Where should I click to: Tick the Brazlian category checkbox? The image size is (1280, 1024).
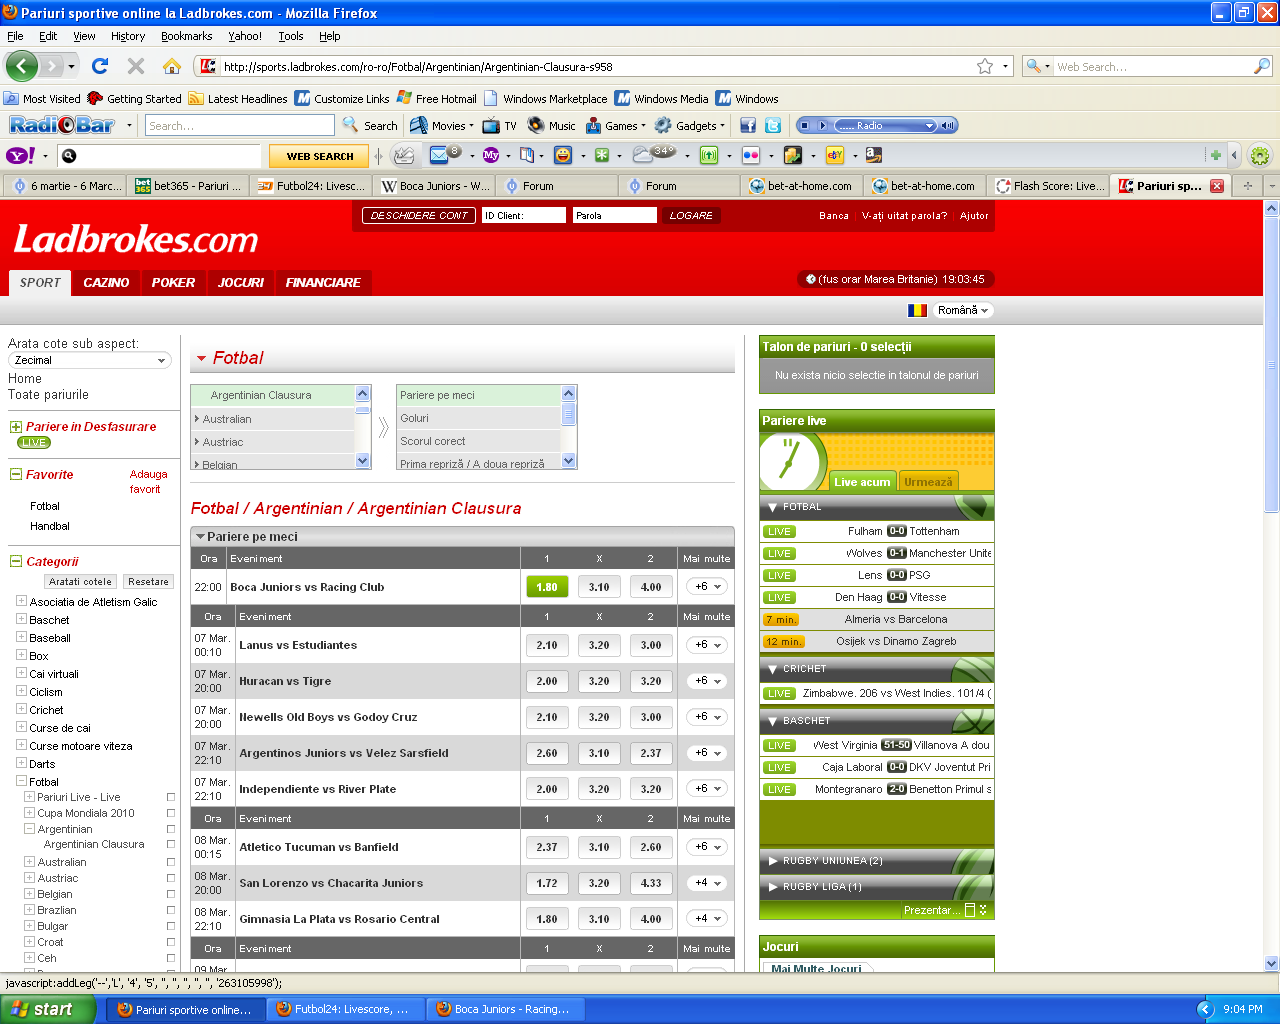[171, 910]
